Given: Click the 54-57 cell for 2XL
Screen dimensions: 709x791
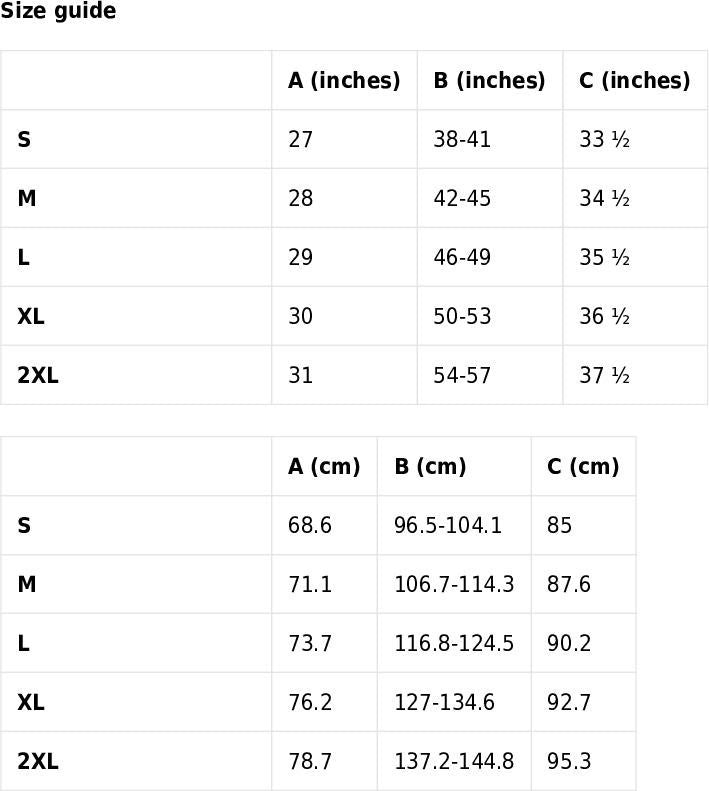Looking at the screenshot, I should (x=462, y=376).
